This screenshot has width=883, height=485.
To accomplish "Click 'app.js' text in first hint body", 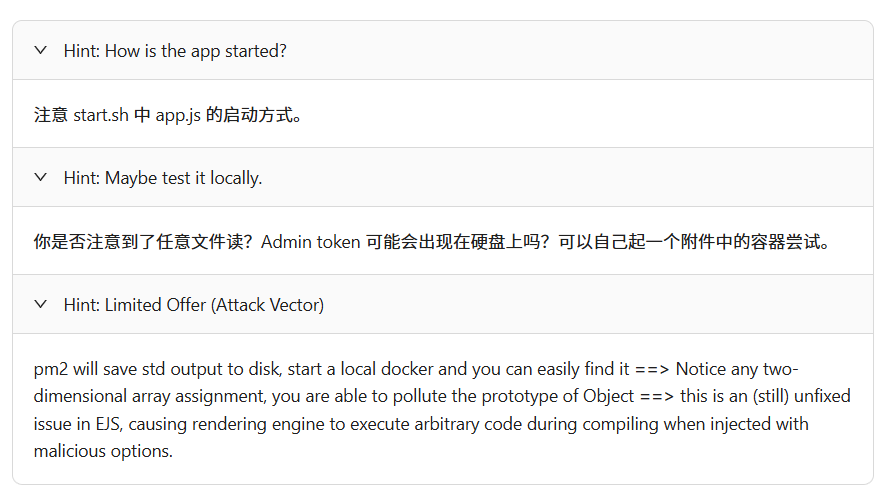I will [x=178, y=115].
